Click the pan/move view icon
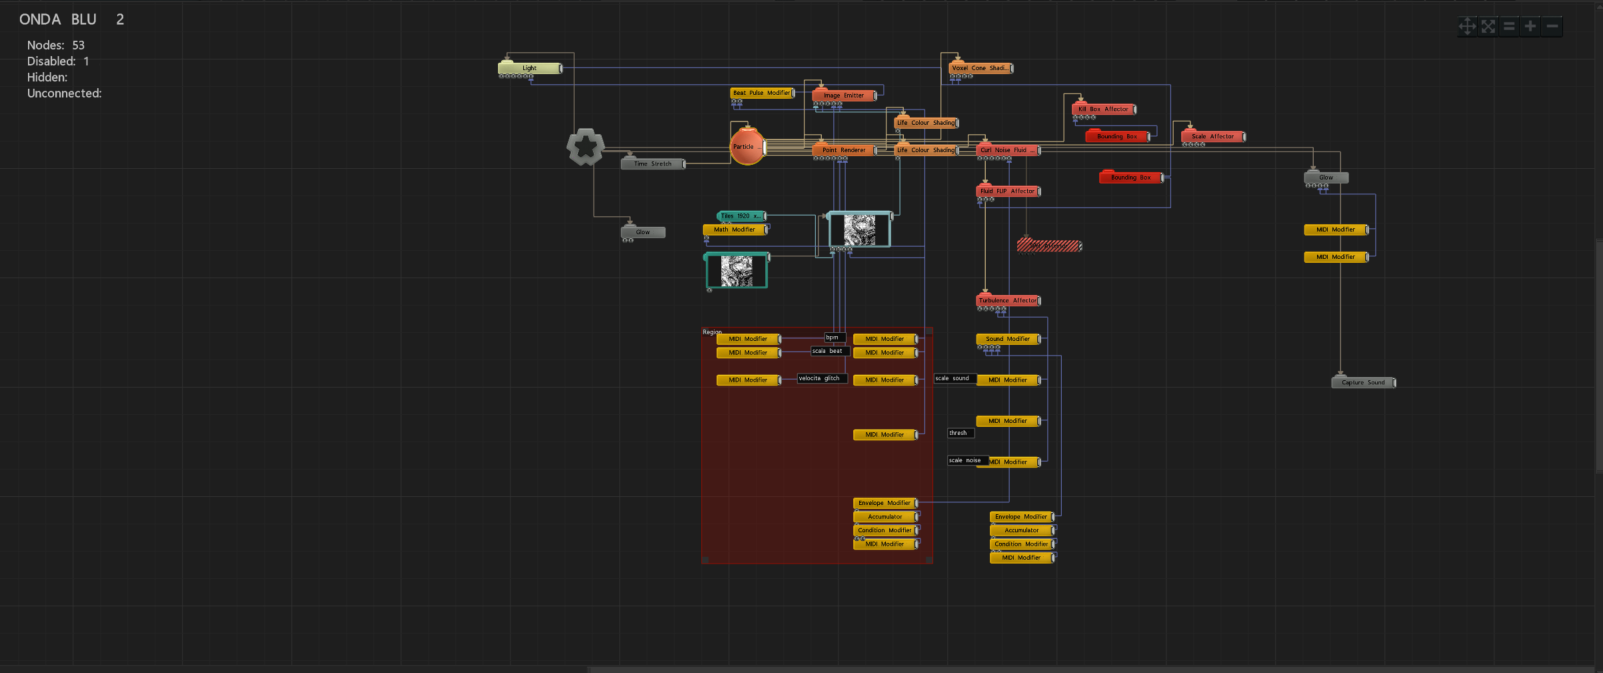1603x673 pixels. coord(1467,27)
